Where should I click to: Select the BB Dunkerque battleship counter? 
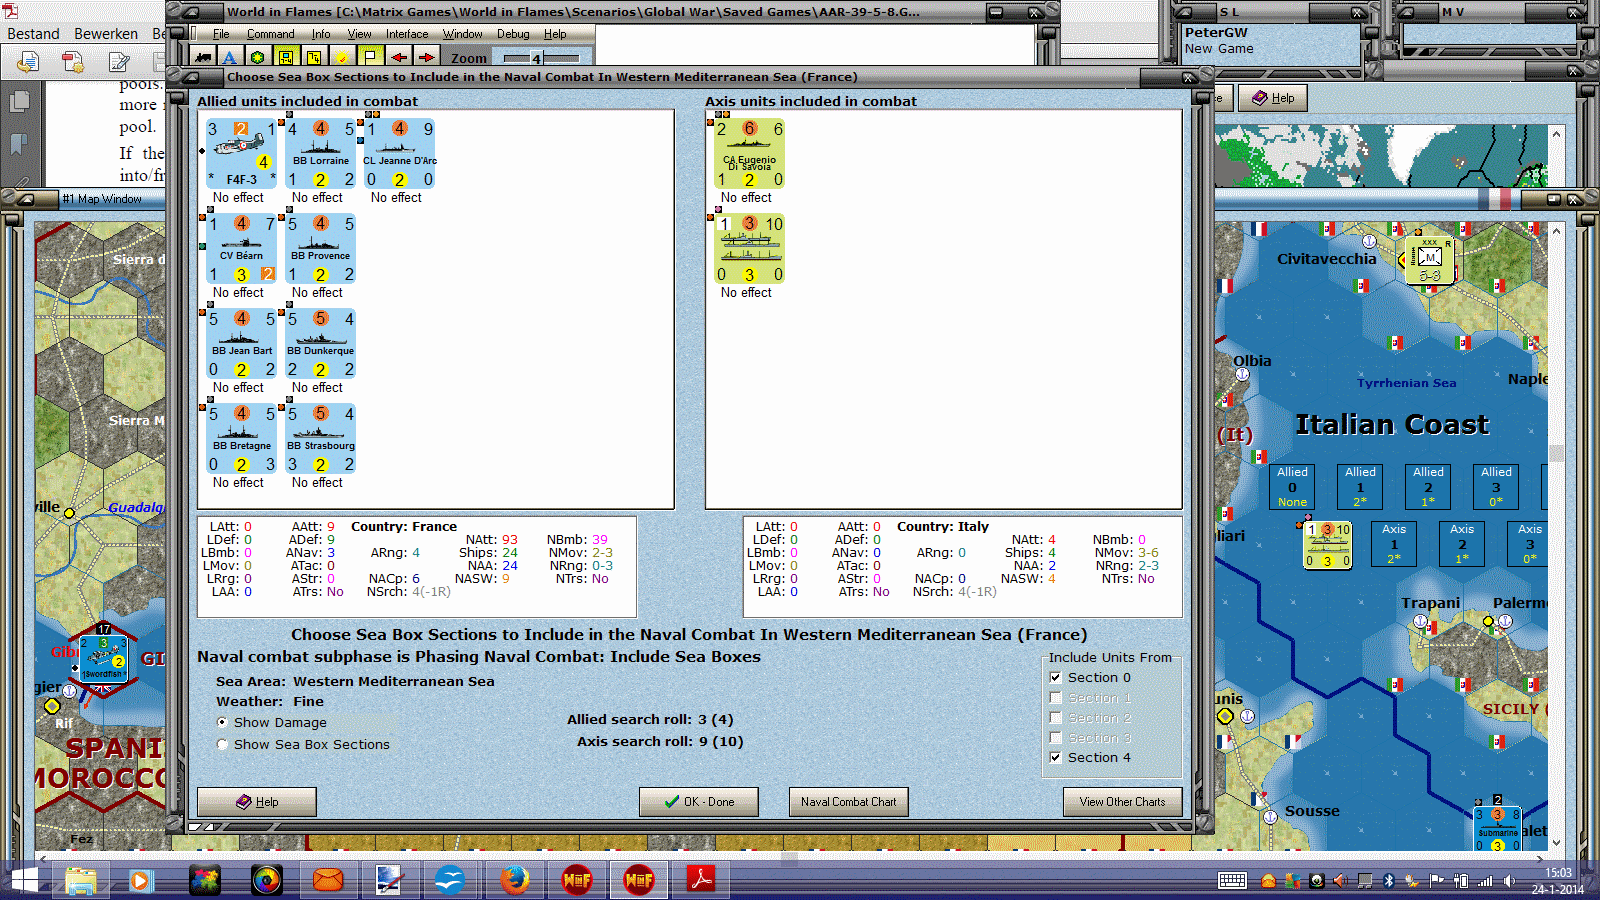(320, 344)
